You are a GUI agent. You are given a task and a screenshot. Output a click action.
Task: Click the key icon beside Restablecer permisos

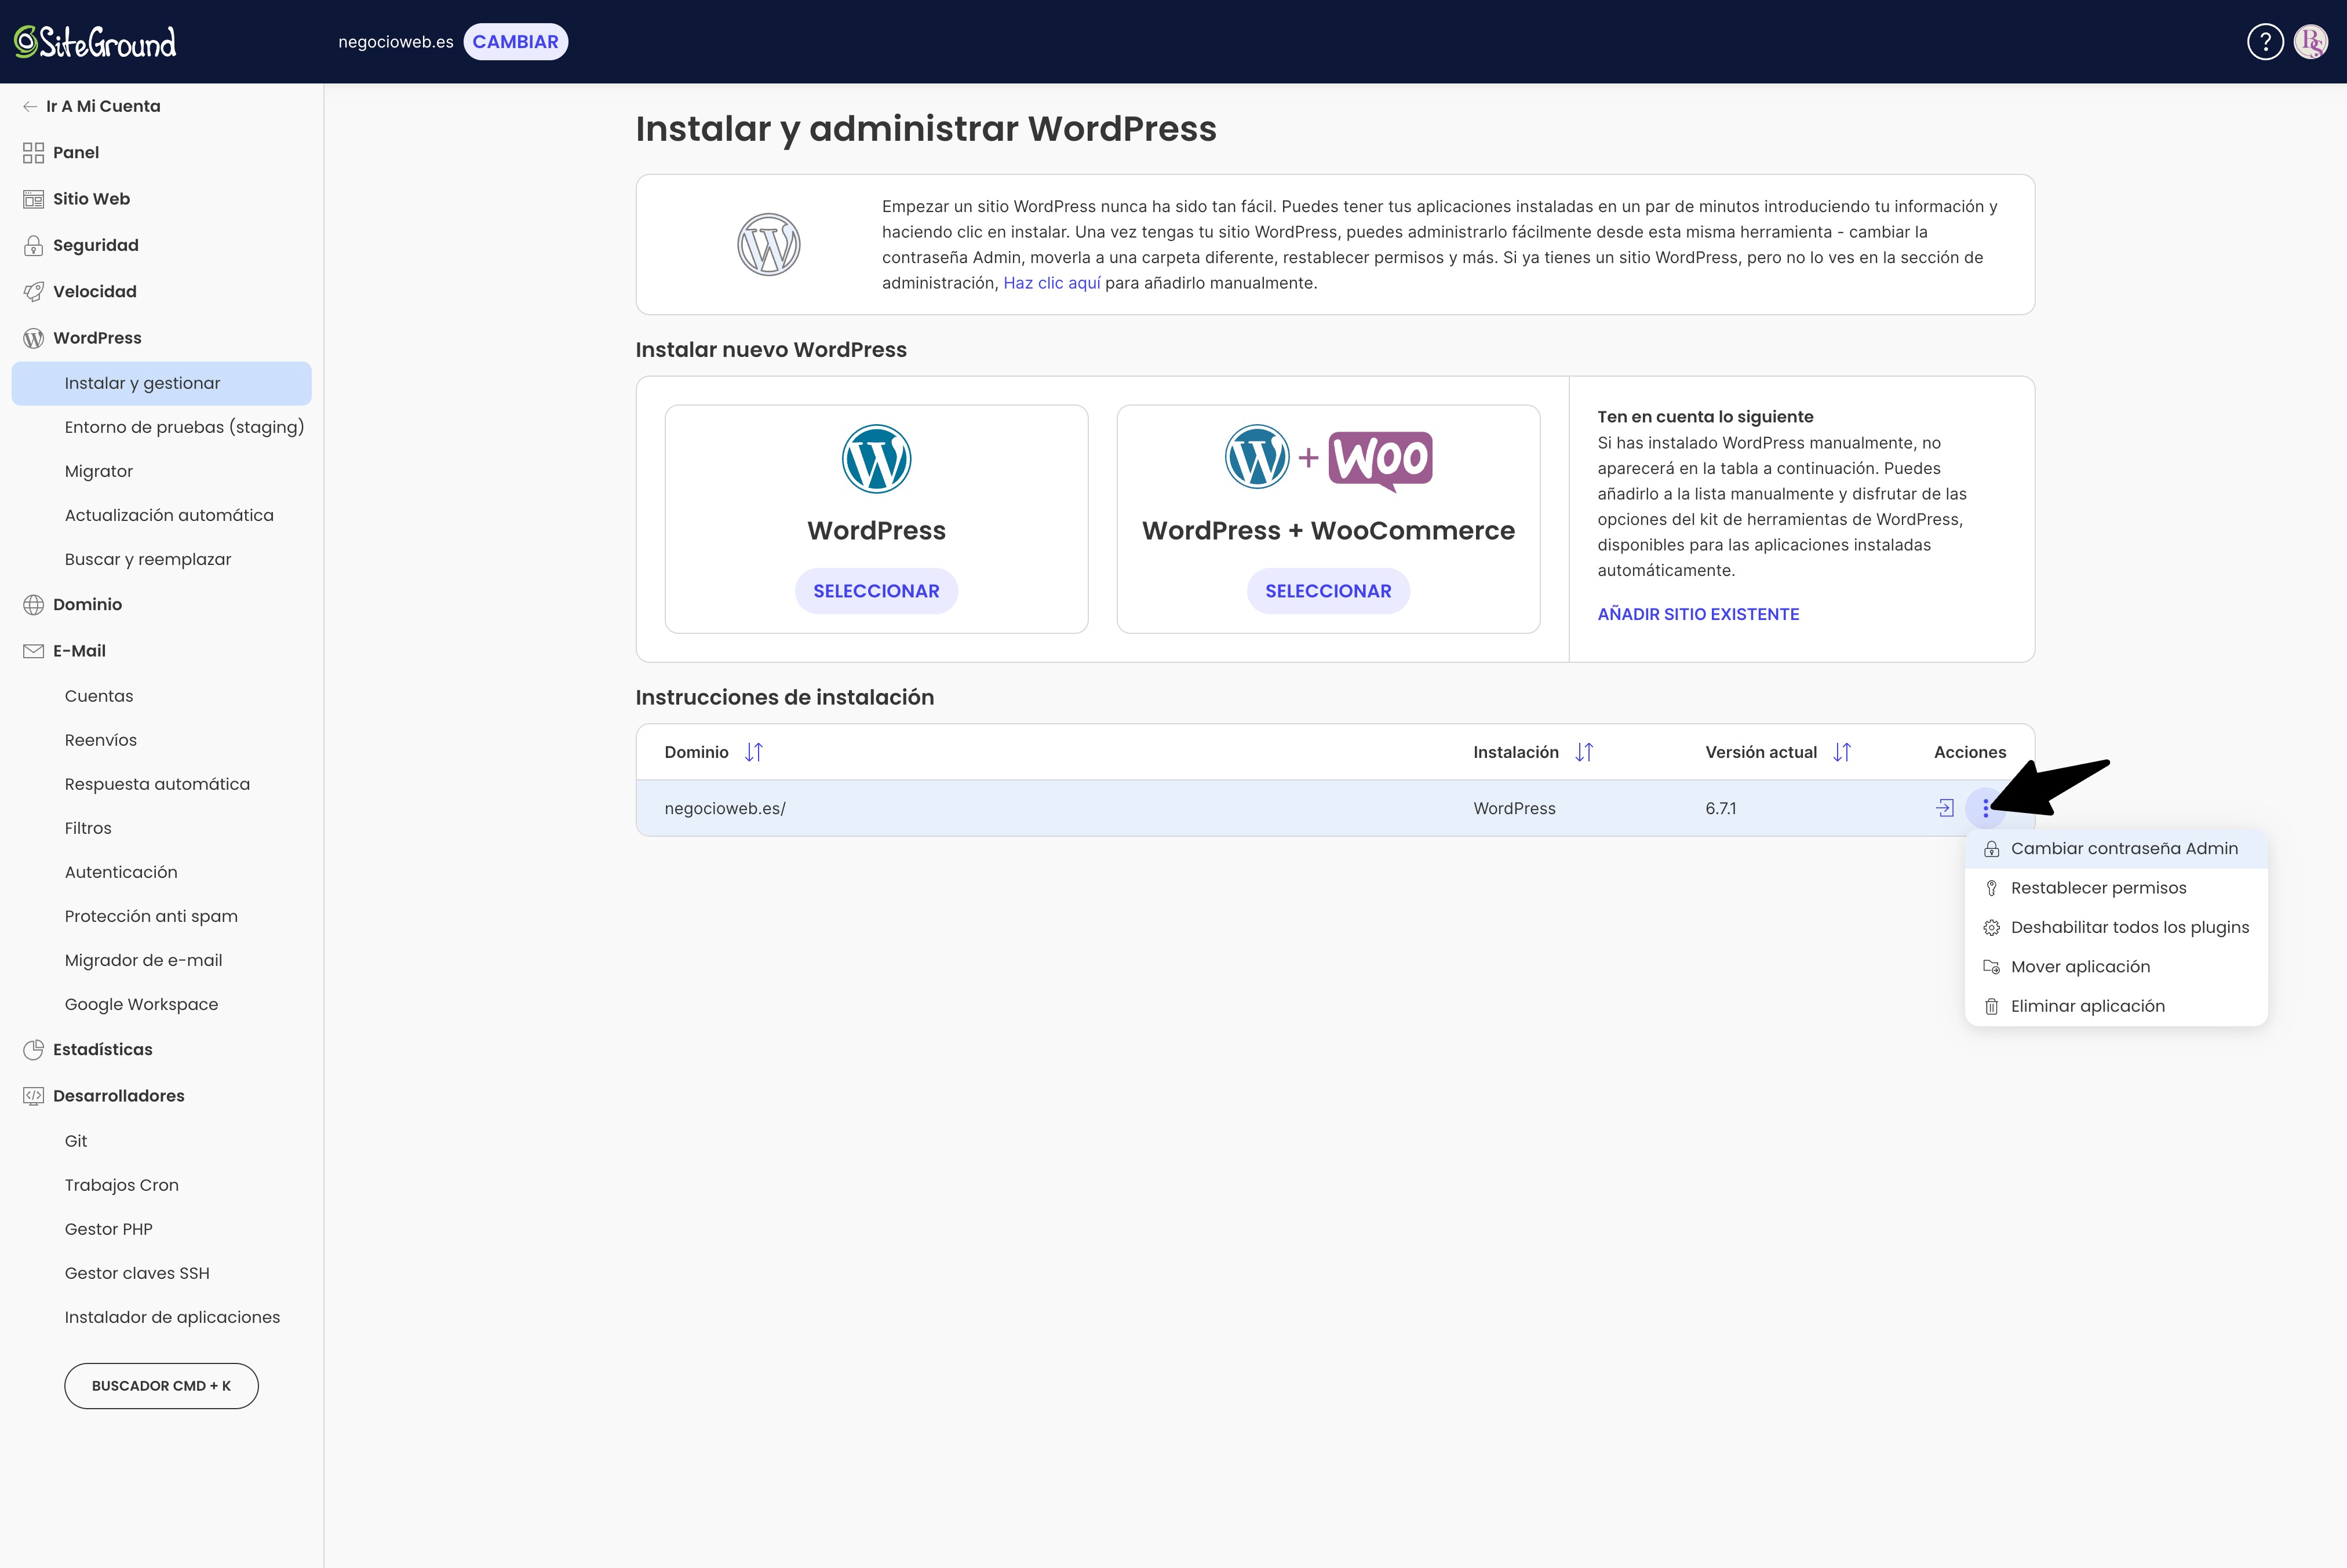pos(1991,888)
